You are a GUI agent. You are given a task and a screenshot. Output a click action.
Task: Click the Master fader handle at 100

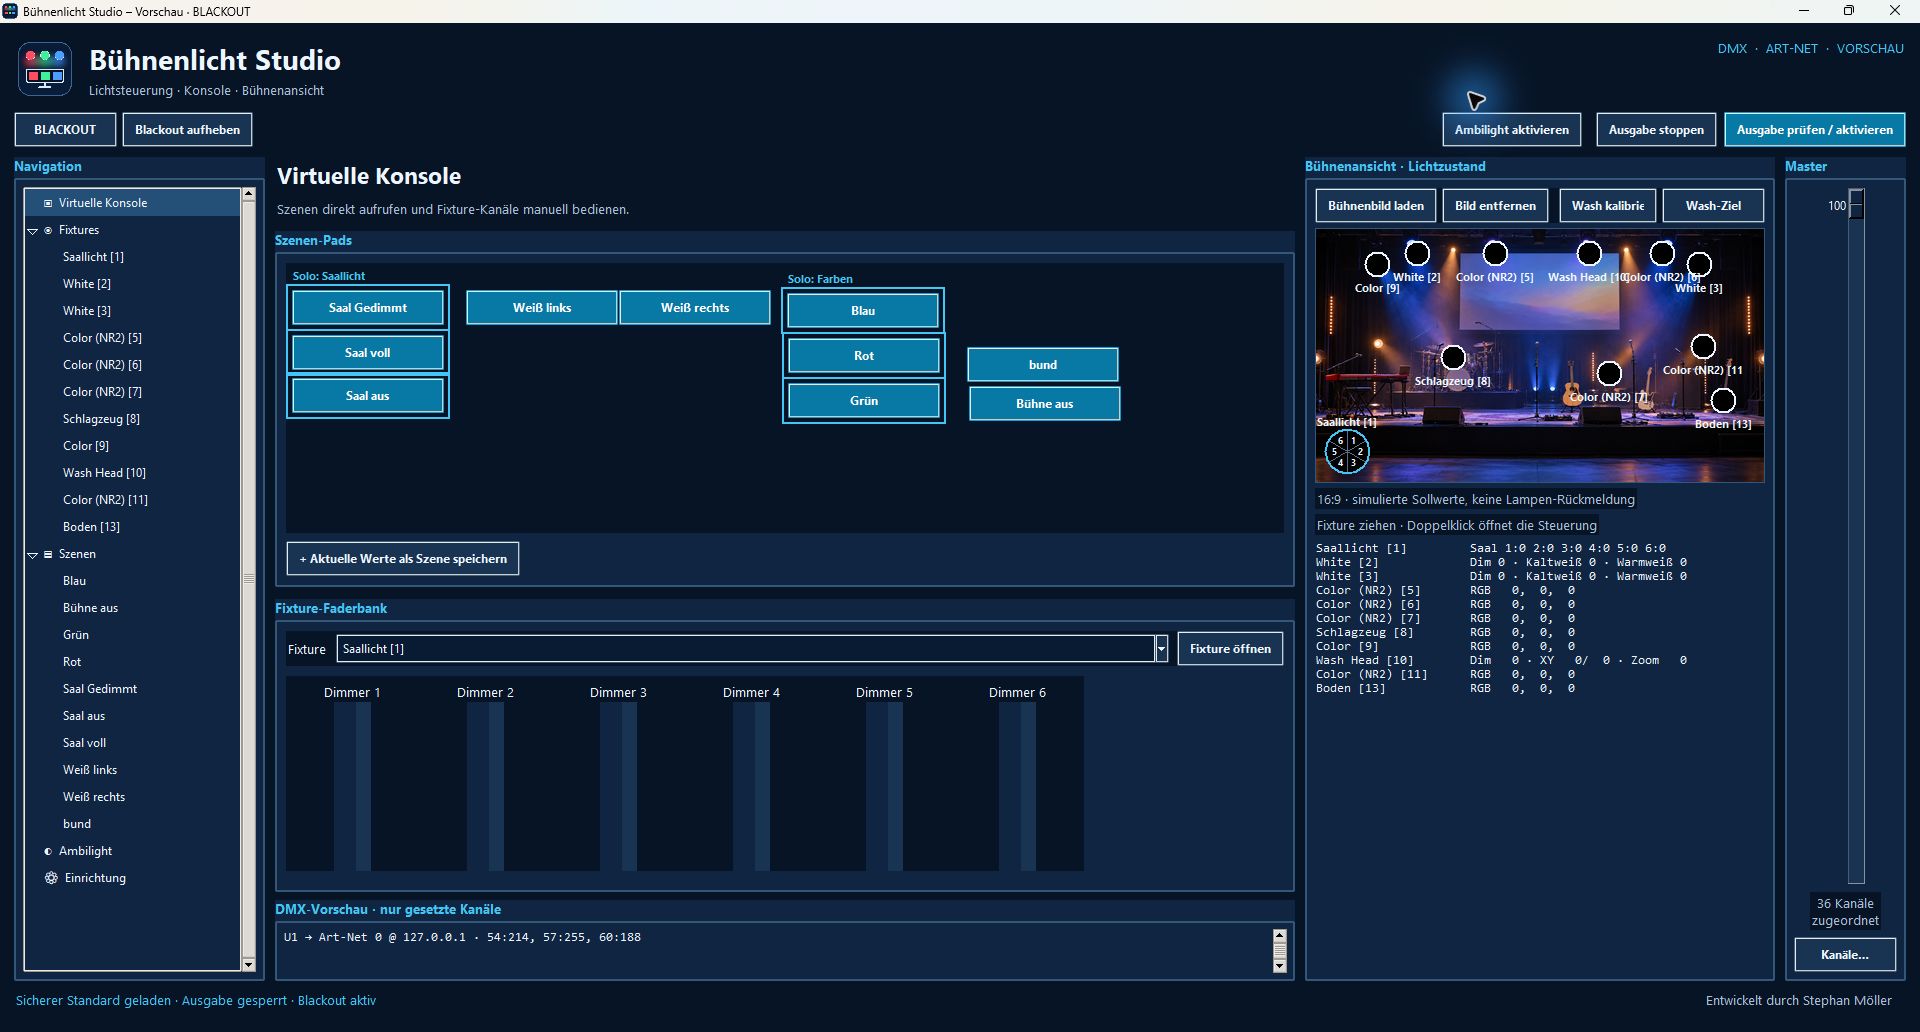[1856, 205]
